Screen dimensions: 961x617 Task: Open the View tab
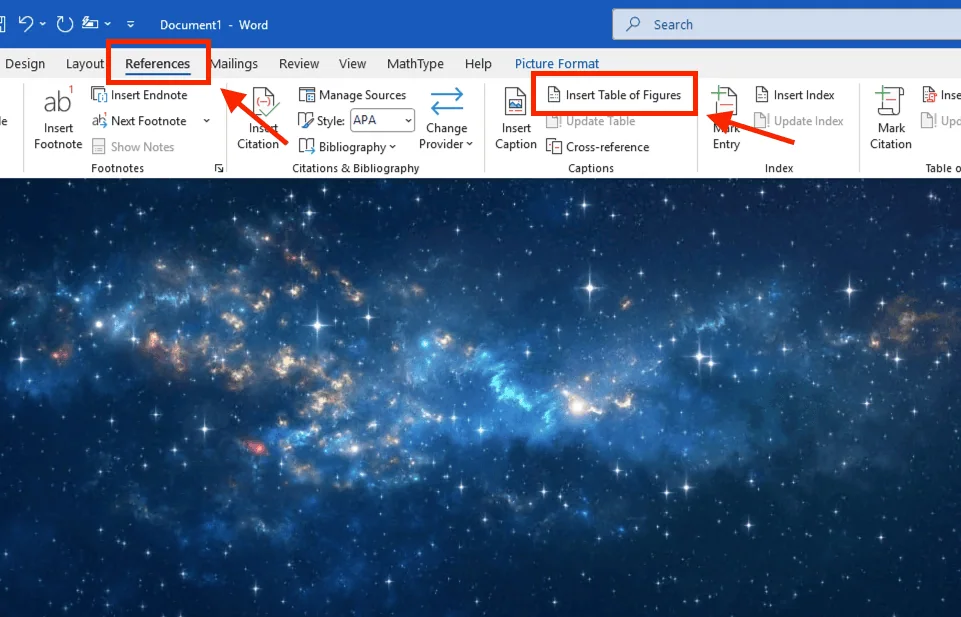click(x=352, y=64)
